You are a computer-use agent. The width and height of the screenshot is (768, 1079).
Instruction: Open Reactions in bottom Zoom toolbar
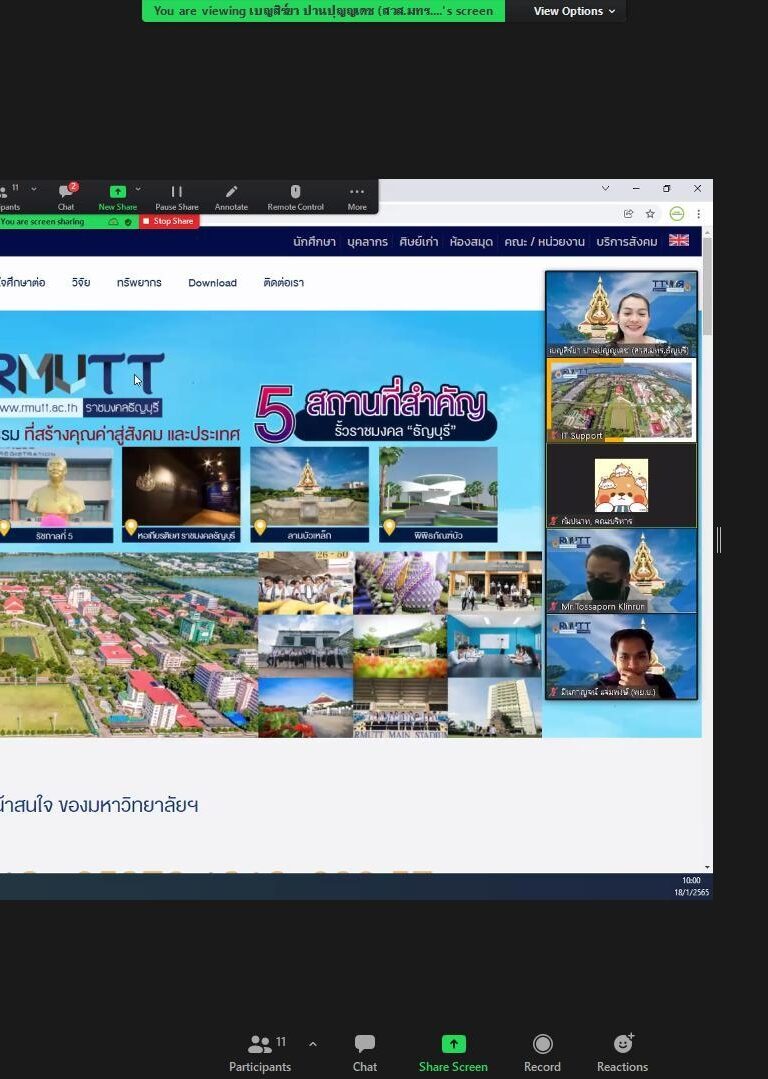click(622, 1054)
